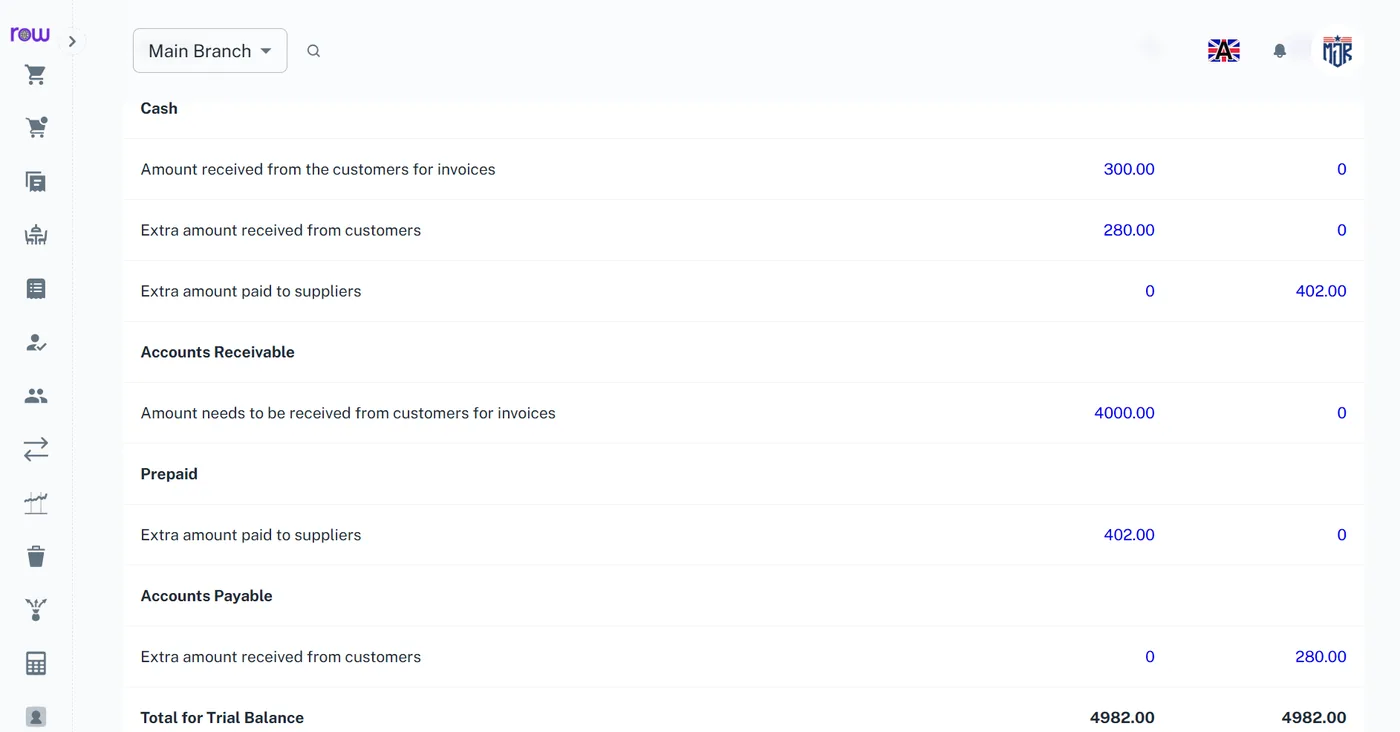Click "Extra amount received from customers" under Cash
The width and height of the screenshot is (1400, 732).
pyautogui.click(x=281, y=231)
